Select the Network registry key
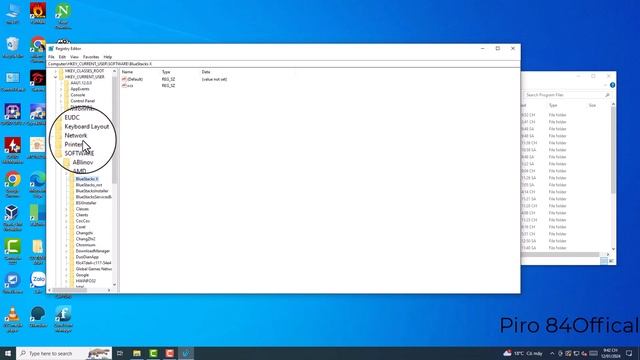 pos(76,136)
